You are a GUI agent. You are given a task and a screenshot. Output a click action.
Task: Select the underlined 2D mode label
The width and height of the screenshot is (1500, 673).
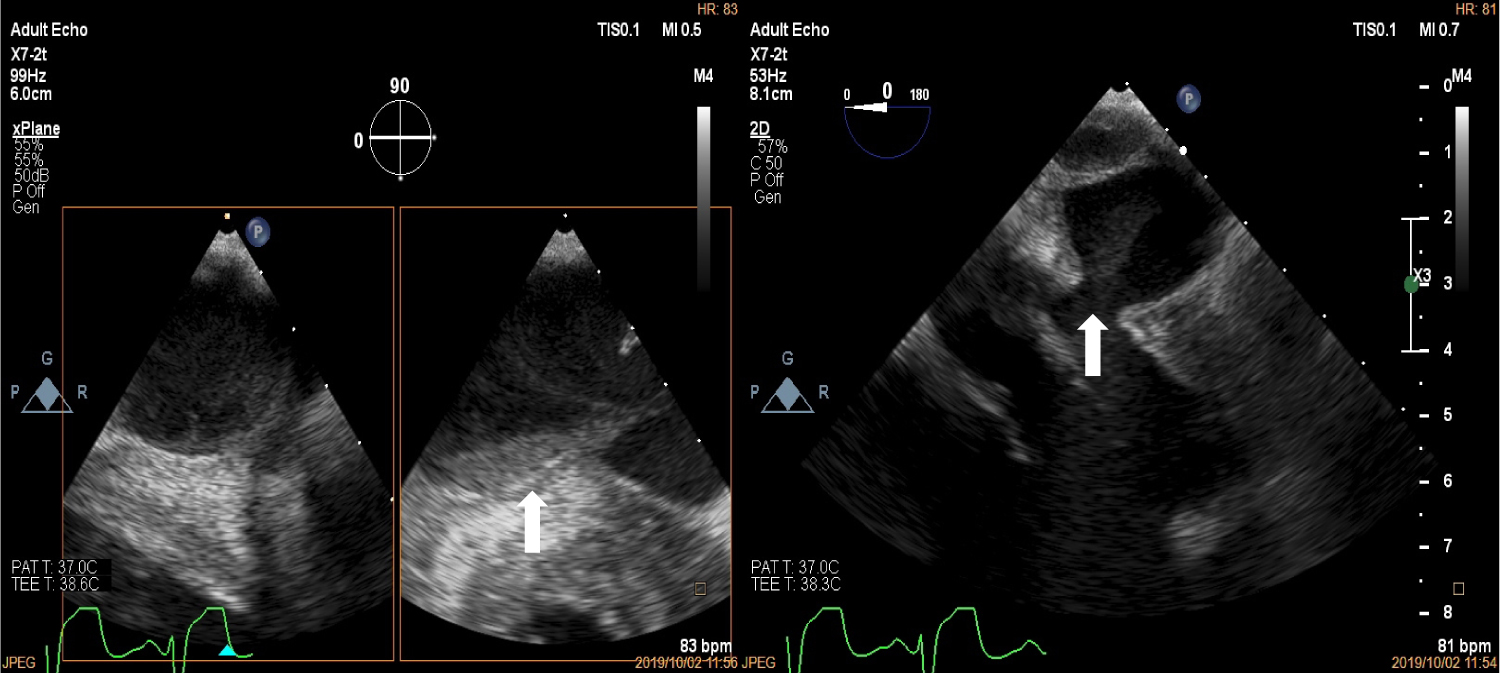pos(763,129)
